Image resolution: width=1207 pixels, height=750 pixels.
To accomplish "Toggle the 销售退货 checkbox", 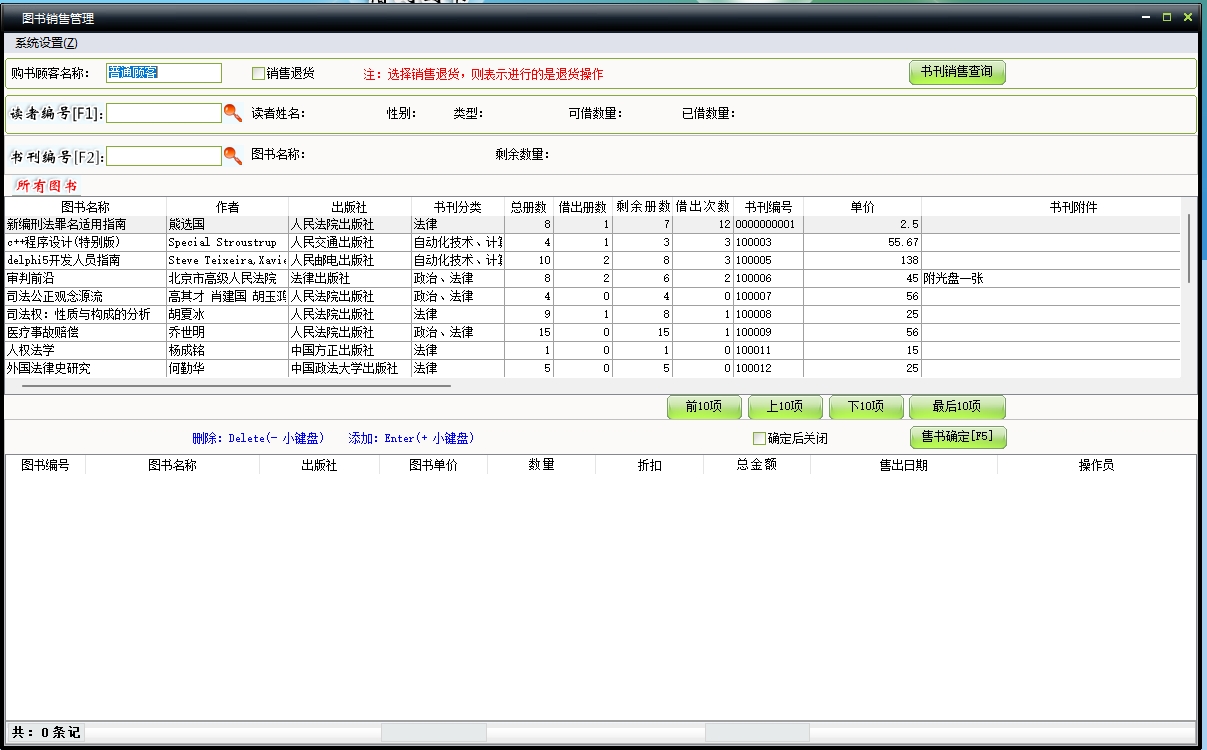I will click(x=258, y=73).
